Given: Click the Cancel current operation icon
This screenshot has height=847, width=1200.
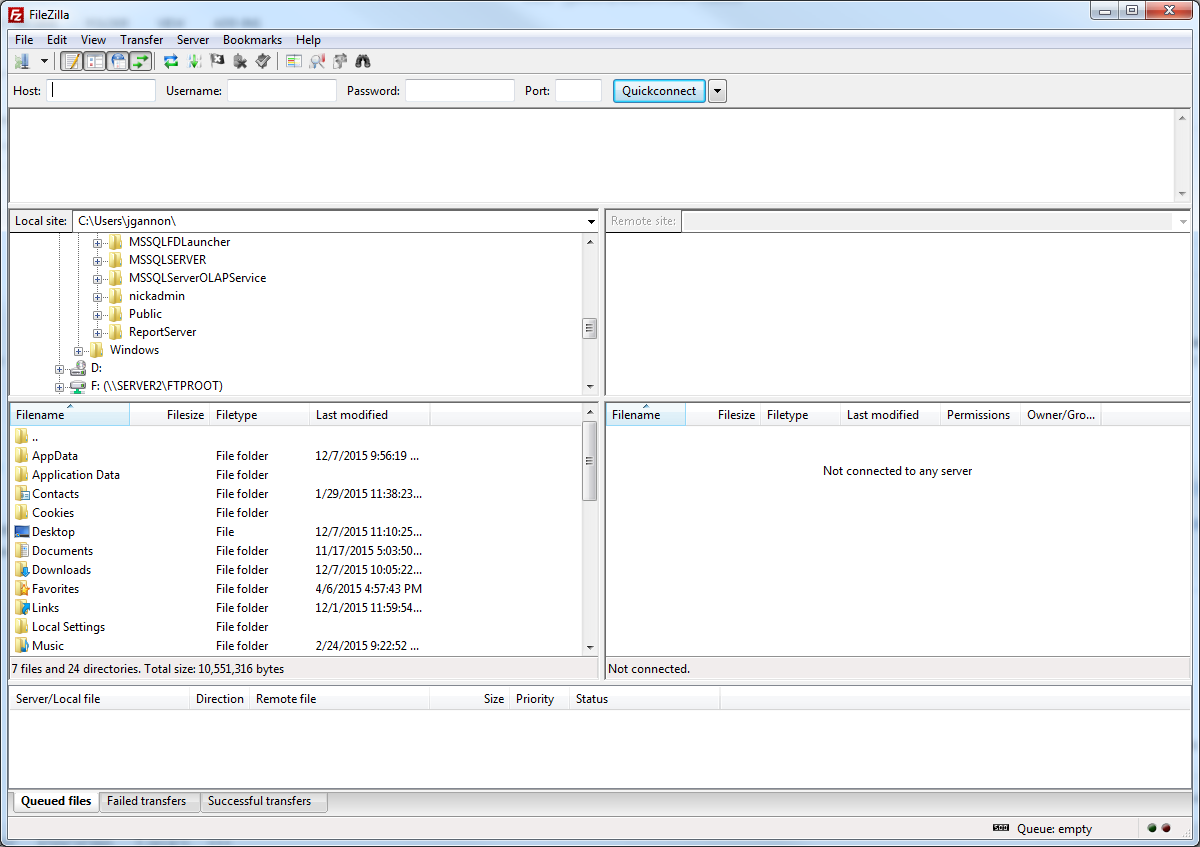Looking at the screenshot, I should pyautogui.click(x=217, y=61).
